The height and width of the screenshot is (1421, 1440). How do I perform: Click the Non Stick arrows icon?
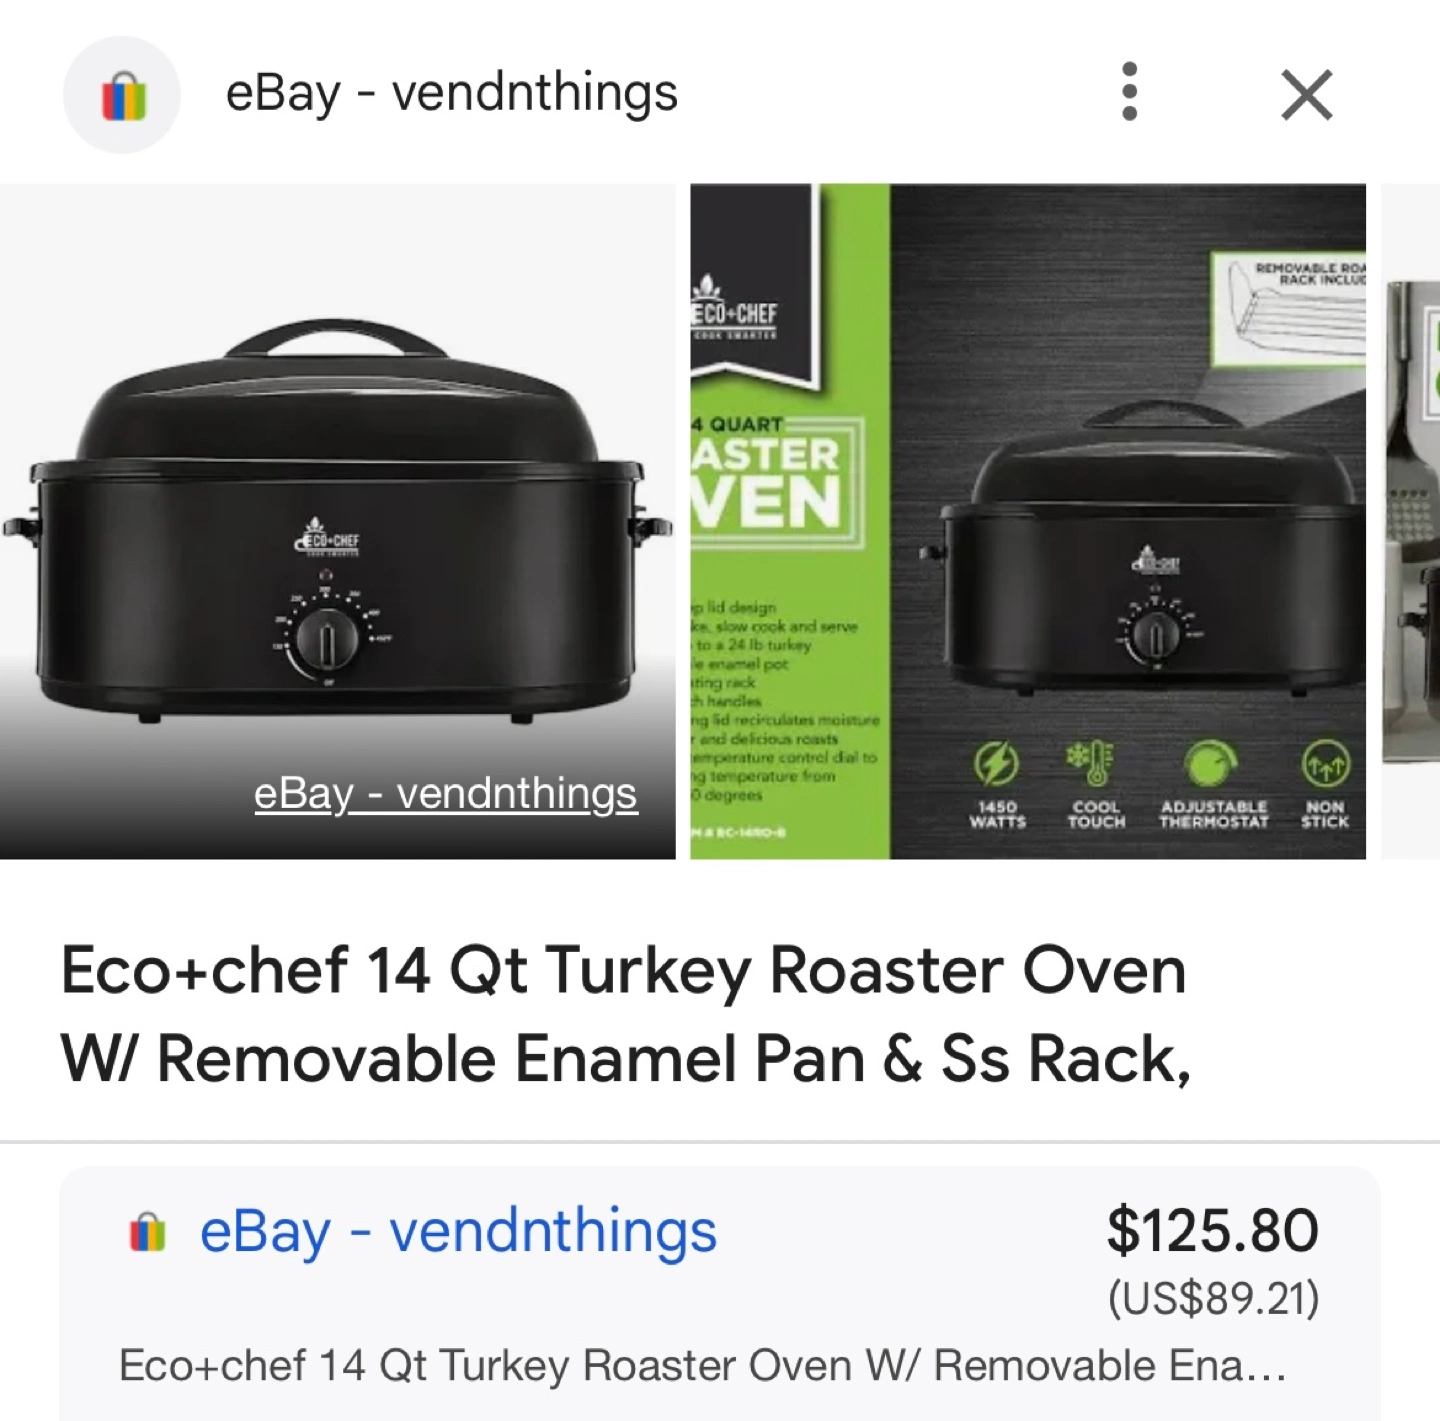(x=1327, y=766)
